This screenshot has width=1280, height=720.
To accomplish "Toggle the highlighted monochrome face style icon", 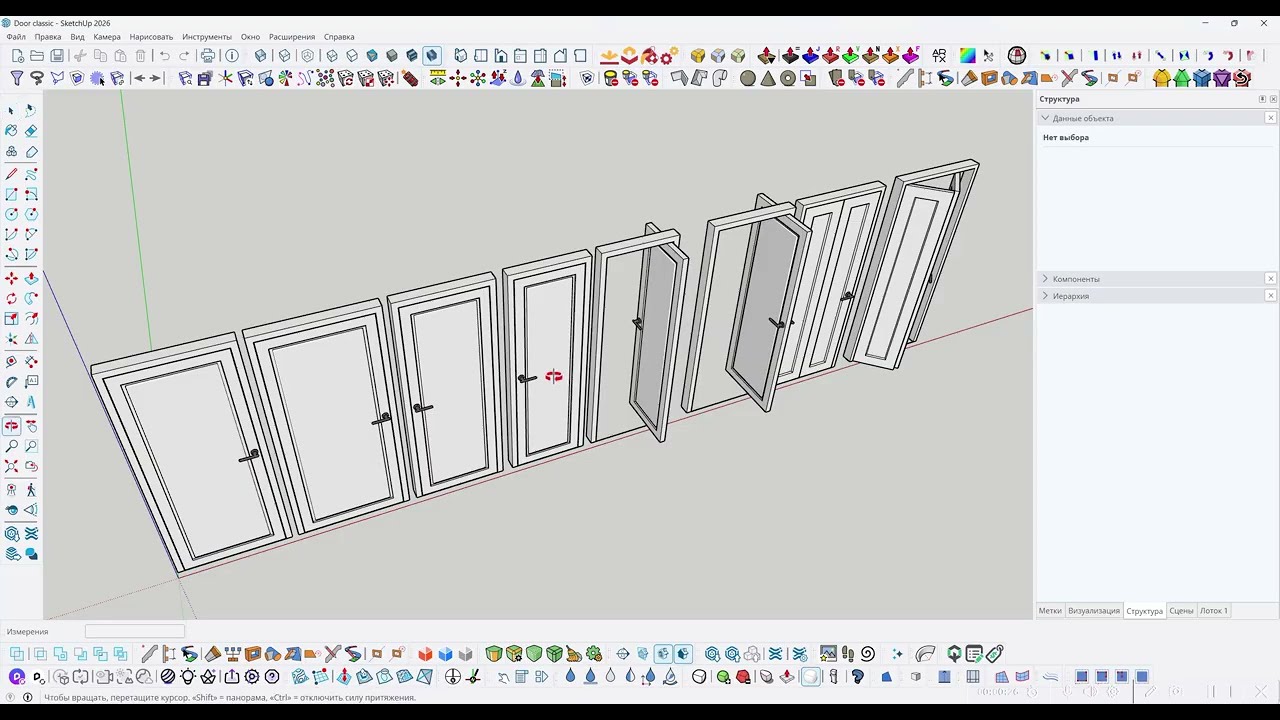I will [431, 56].
